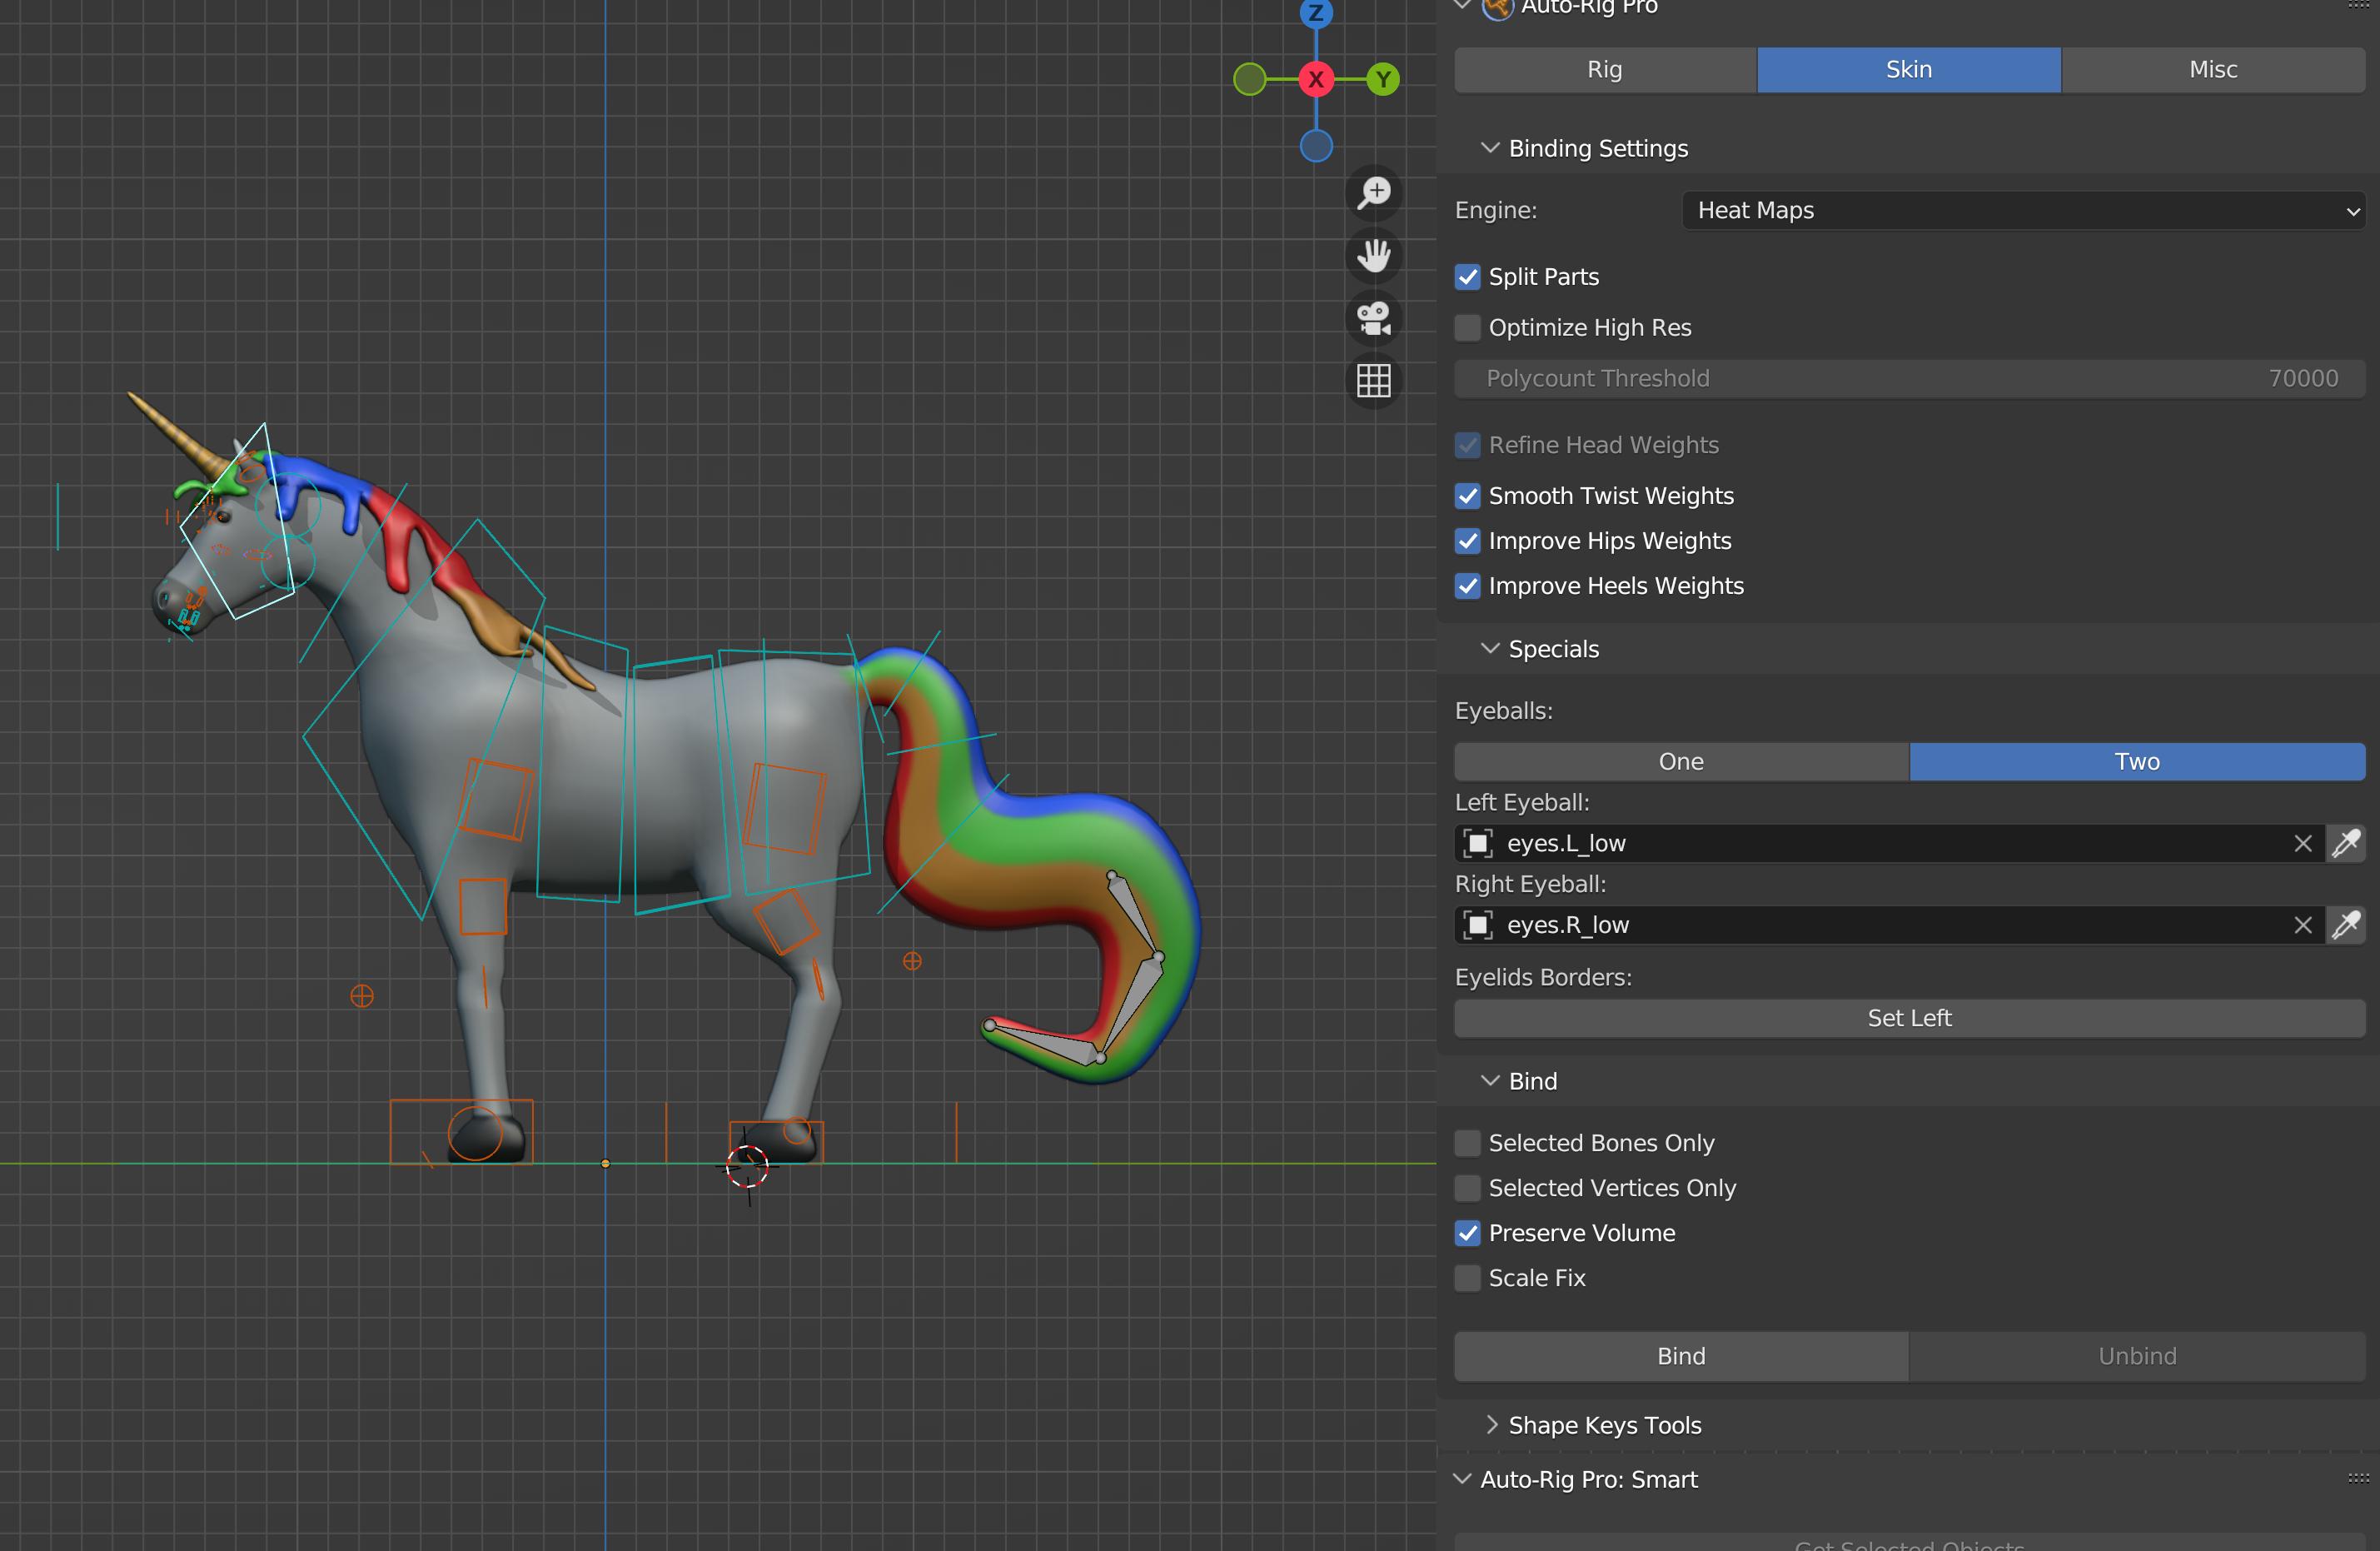Click the pan view hand icon

point(1375,256)
